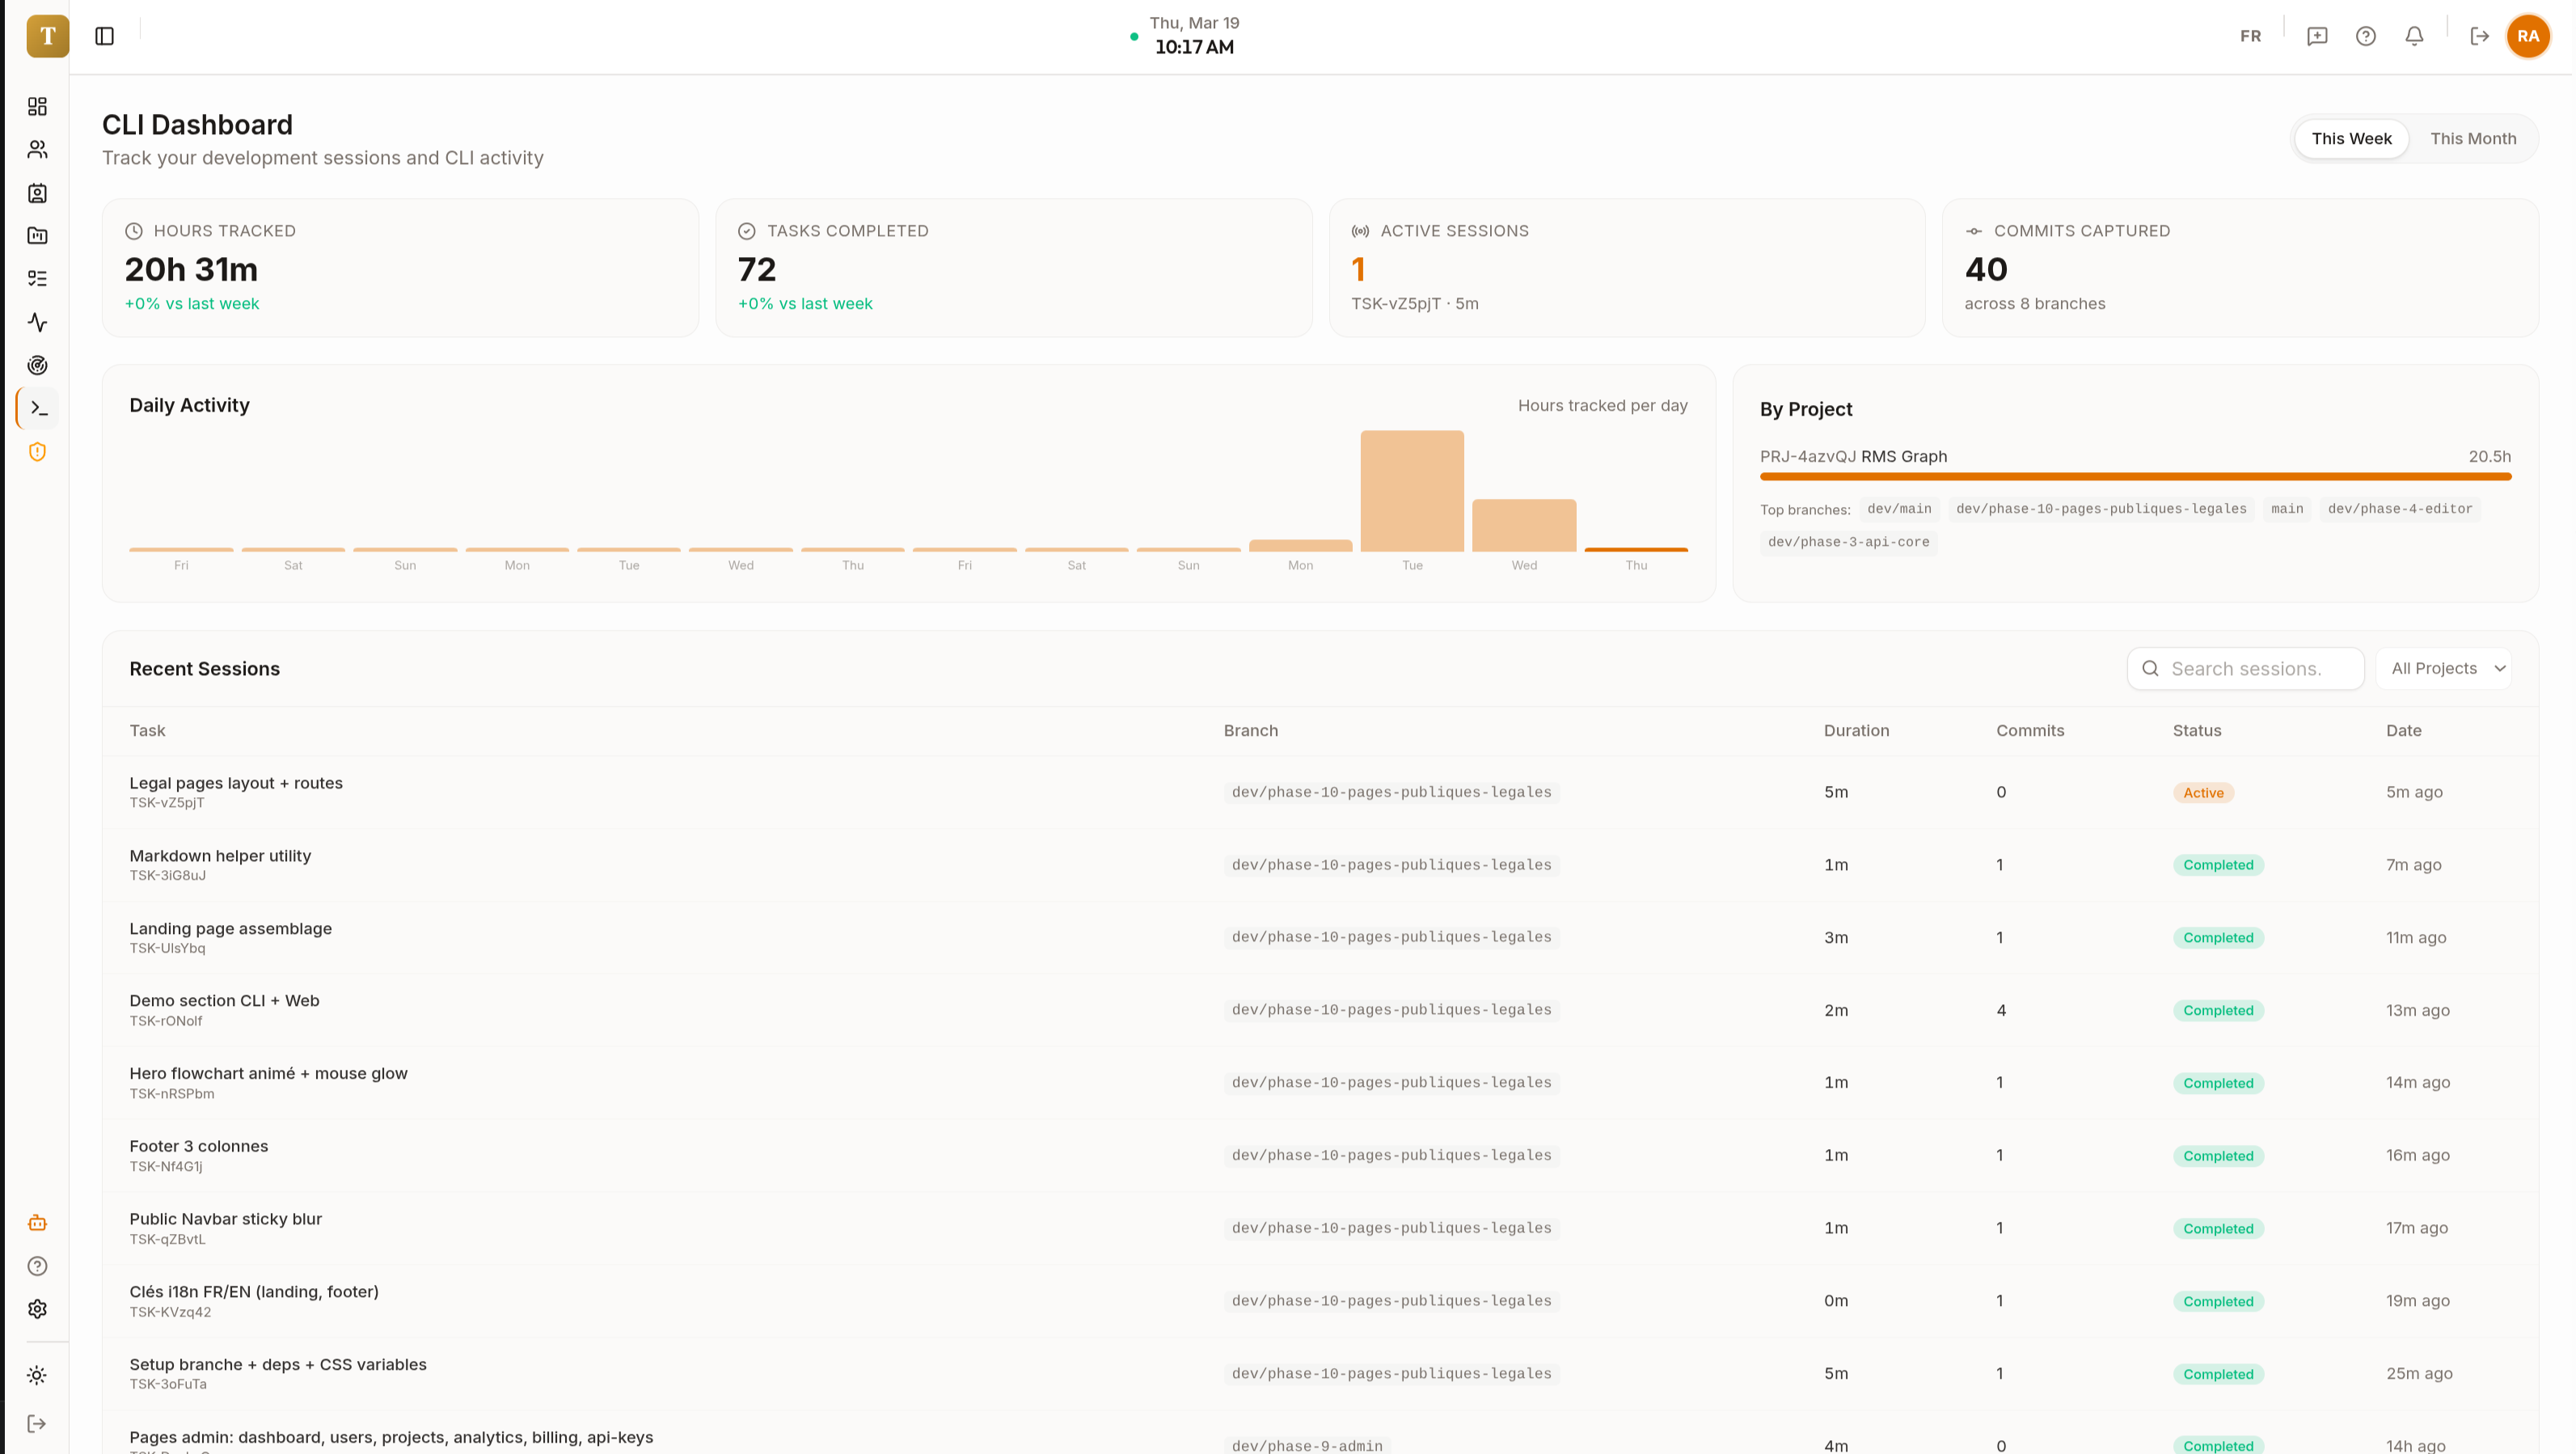The height and width of the screenshot is (1454, 2576).
Task: Open the dashboard grid icon in sidebar
Action: (37, 106)
